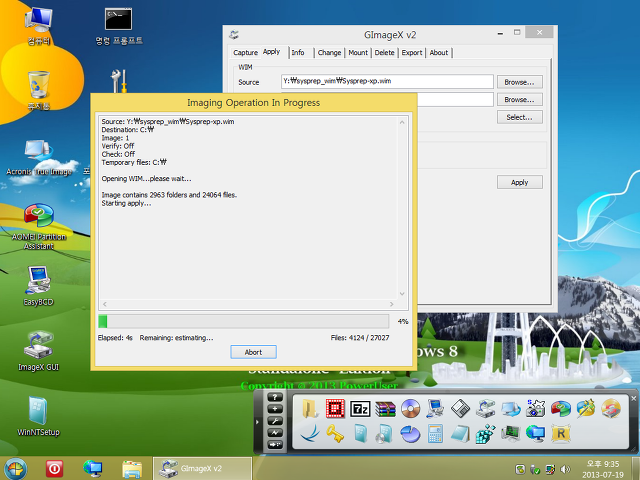Select the 컴퓨터 desktop icon
This screenshot has width=640, height=480.
coord(38,26)
